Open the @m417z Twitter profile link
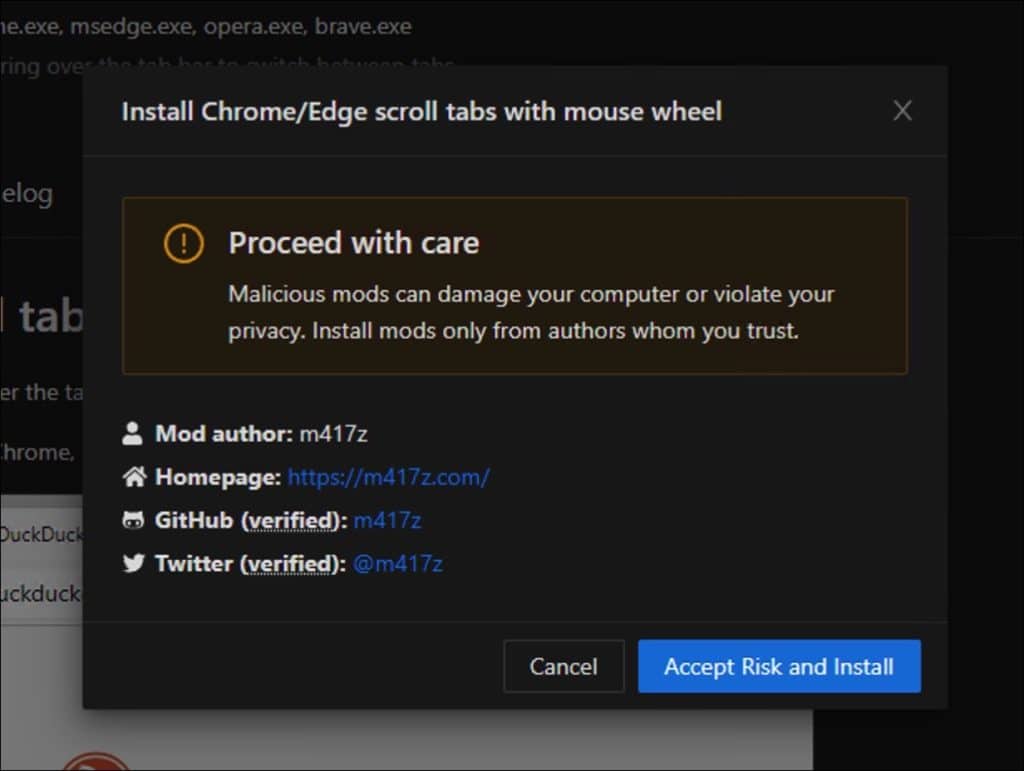 [x=398, y=563]
